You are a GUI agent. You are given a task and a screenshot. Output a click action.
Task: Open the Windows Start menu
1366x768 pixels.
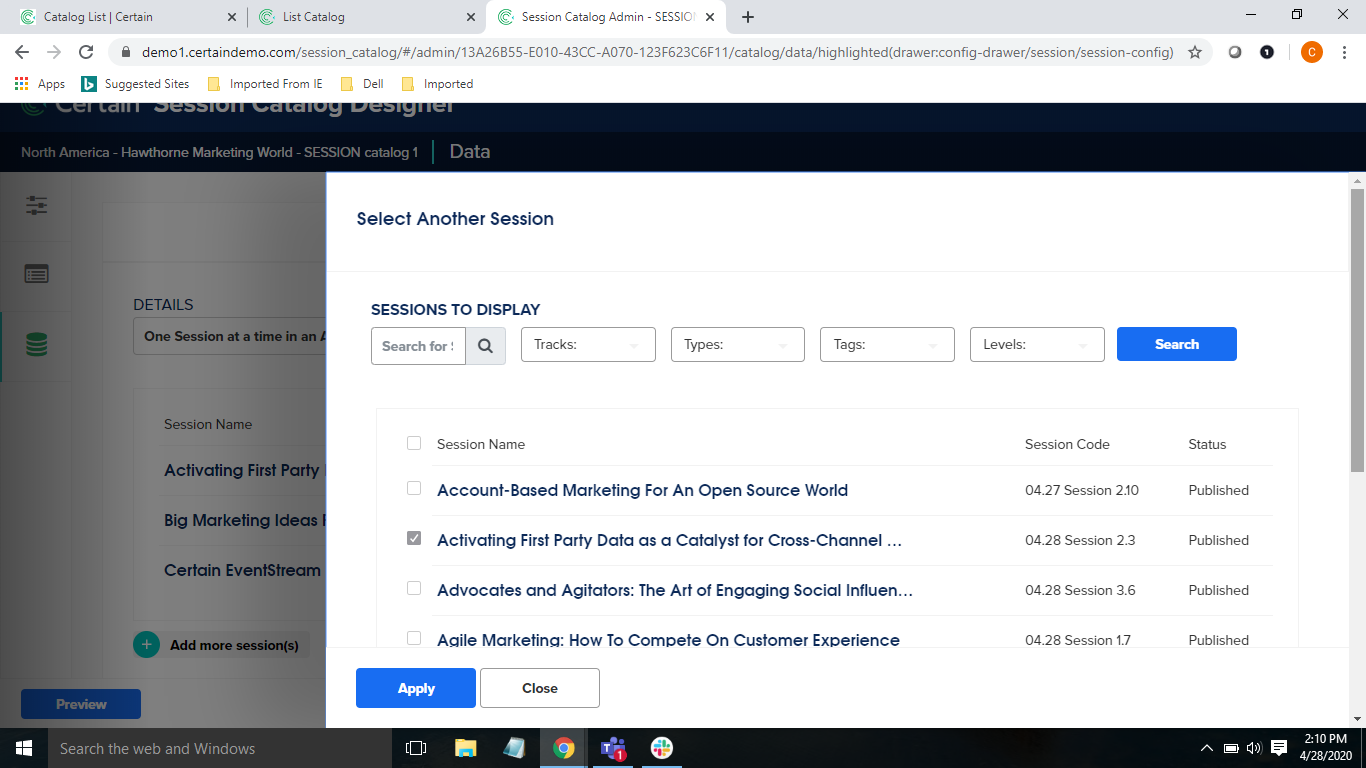pyautogui.click(x=24, y=748)
